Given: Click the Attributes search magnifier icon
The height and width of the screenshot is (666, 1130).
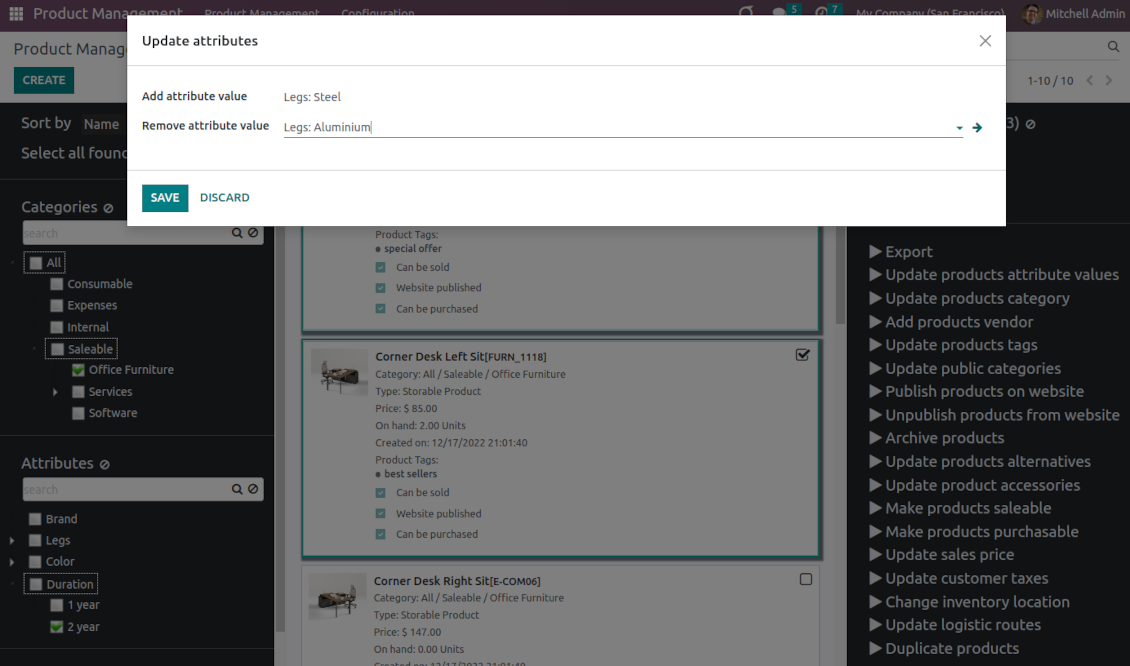Looking at the screenshot, I should click(x=236, y=489).
